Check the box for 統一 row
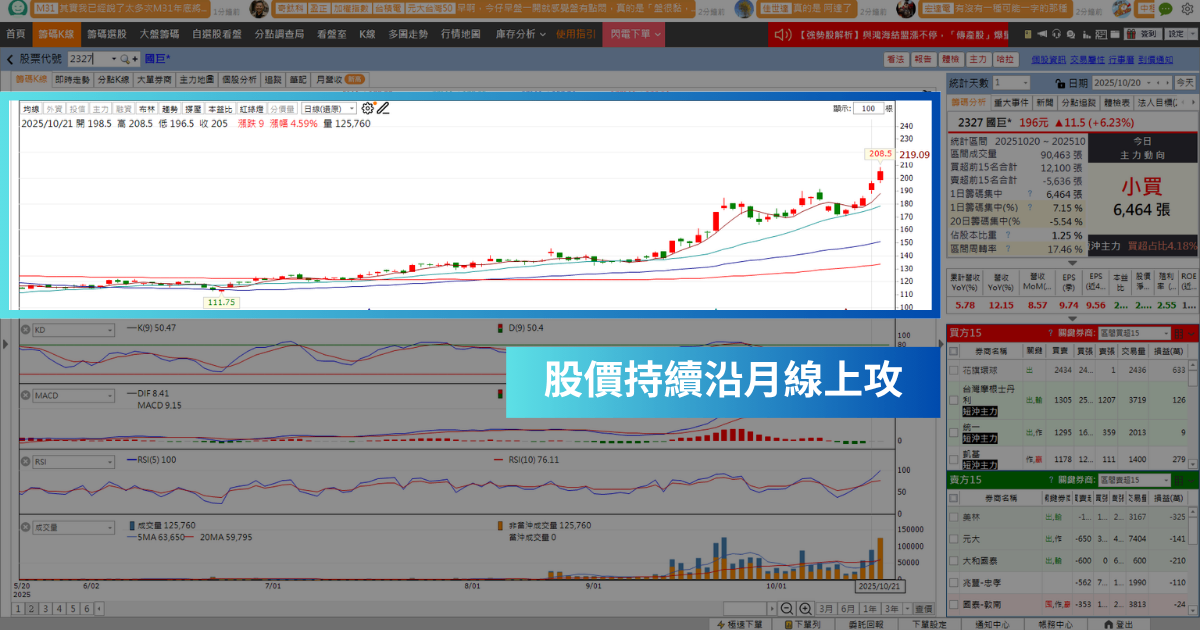The height and width of the screenshot is (630, 1200). pos(954,432)
